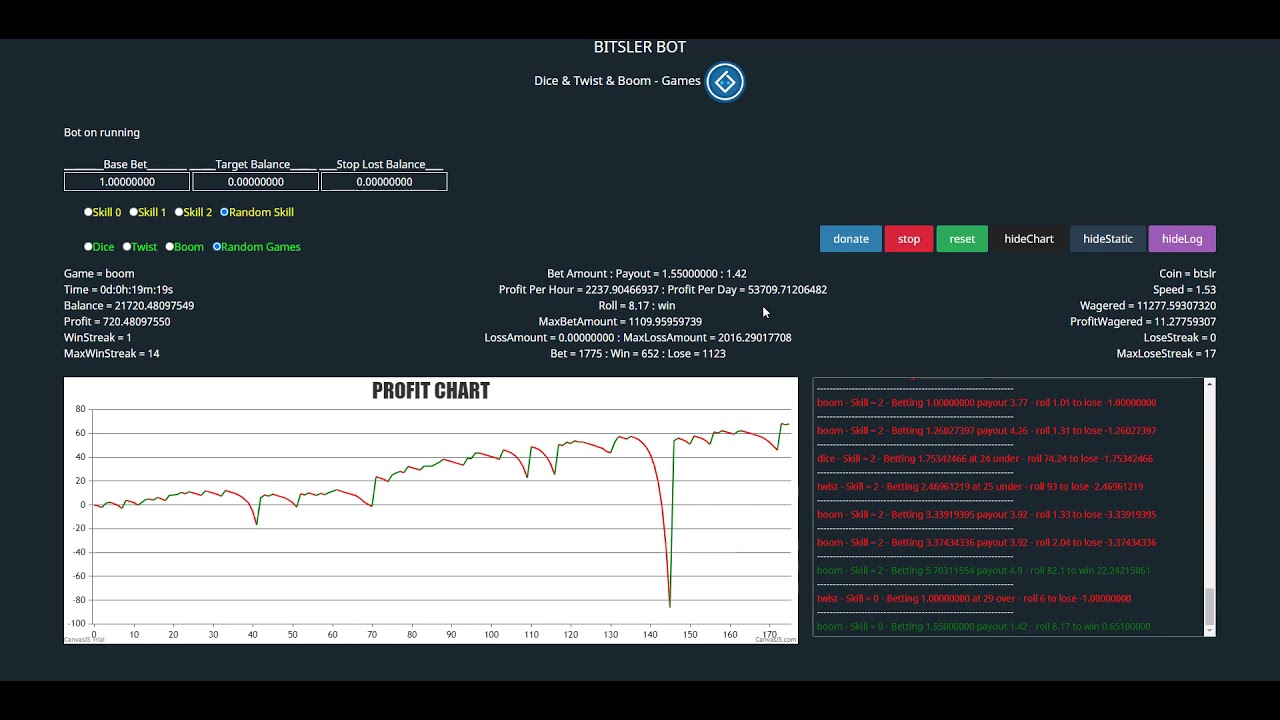Click the 'MaxBetAmount = 1109.95959739' text

click(620, 321)
